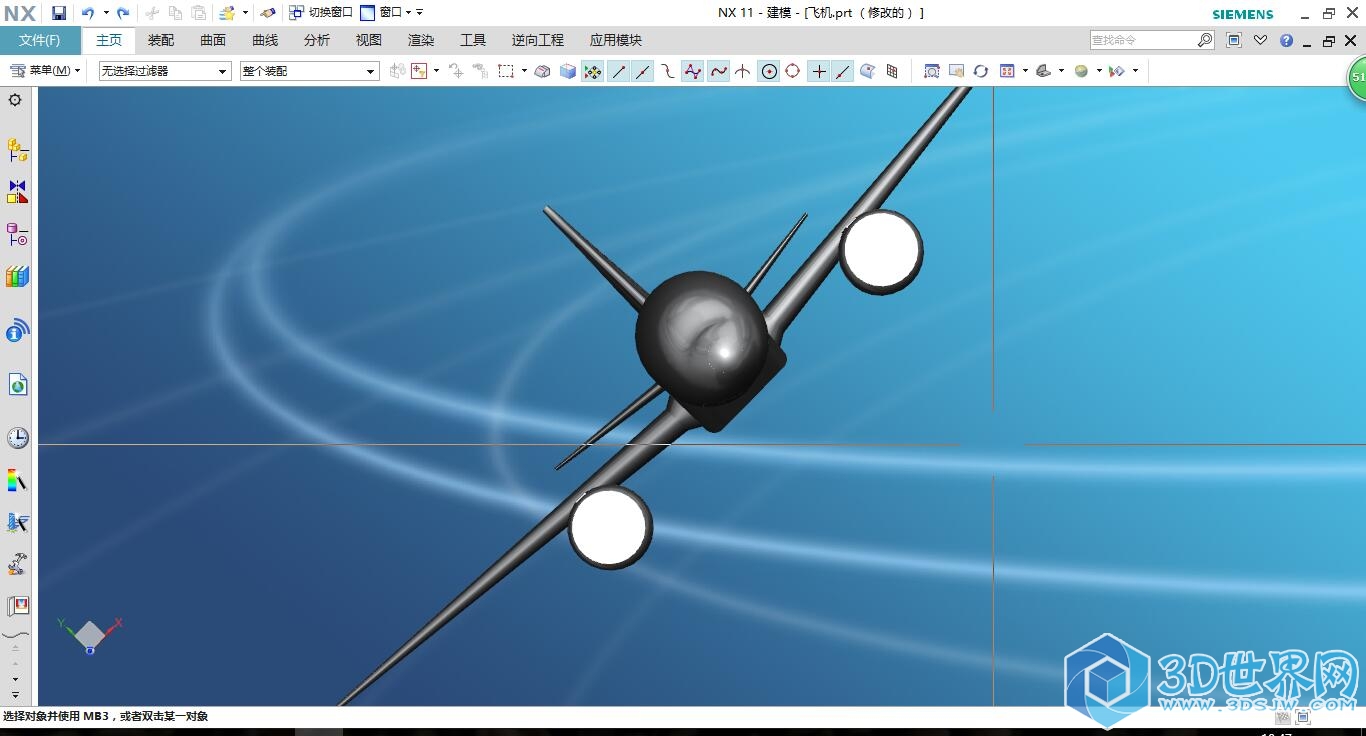Screen dimensions: 1366x736
Task: Open the Assembly Navigator sidebar icon
Action: click(x=17, y=150)
